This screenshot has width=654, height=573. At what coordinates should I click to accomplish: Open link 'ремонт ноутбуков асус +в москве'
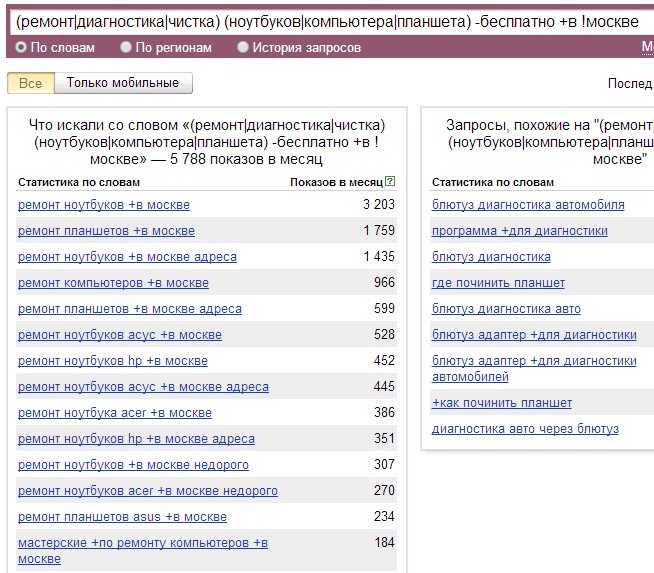tap(120, 335)
